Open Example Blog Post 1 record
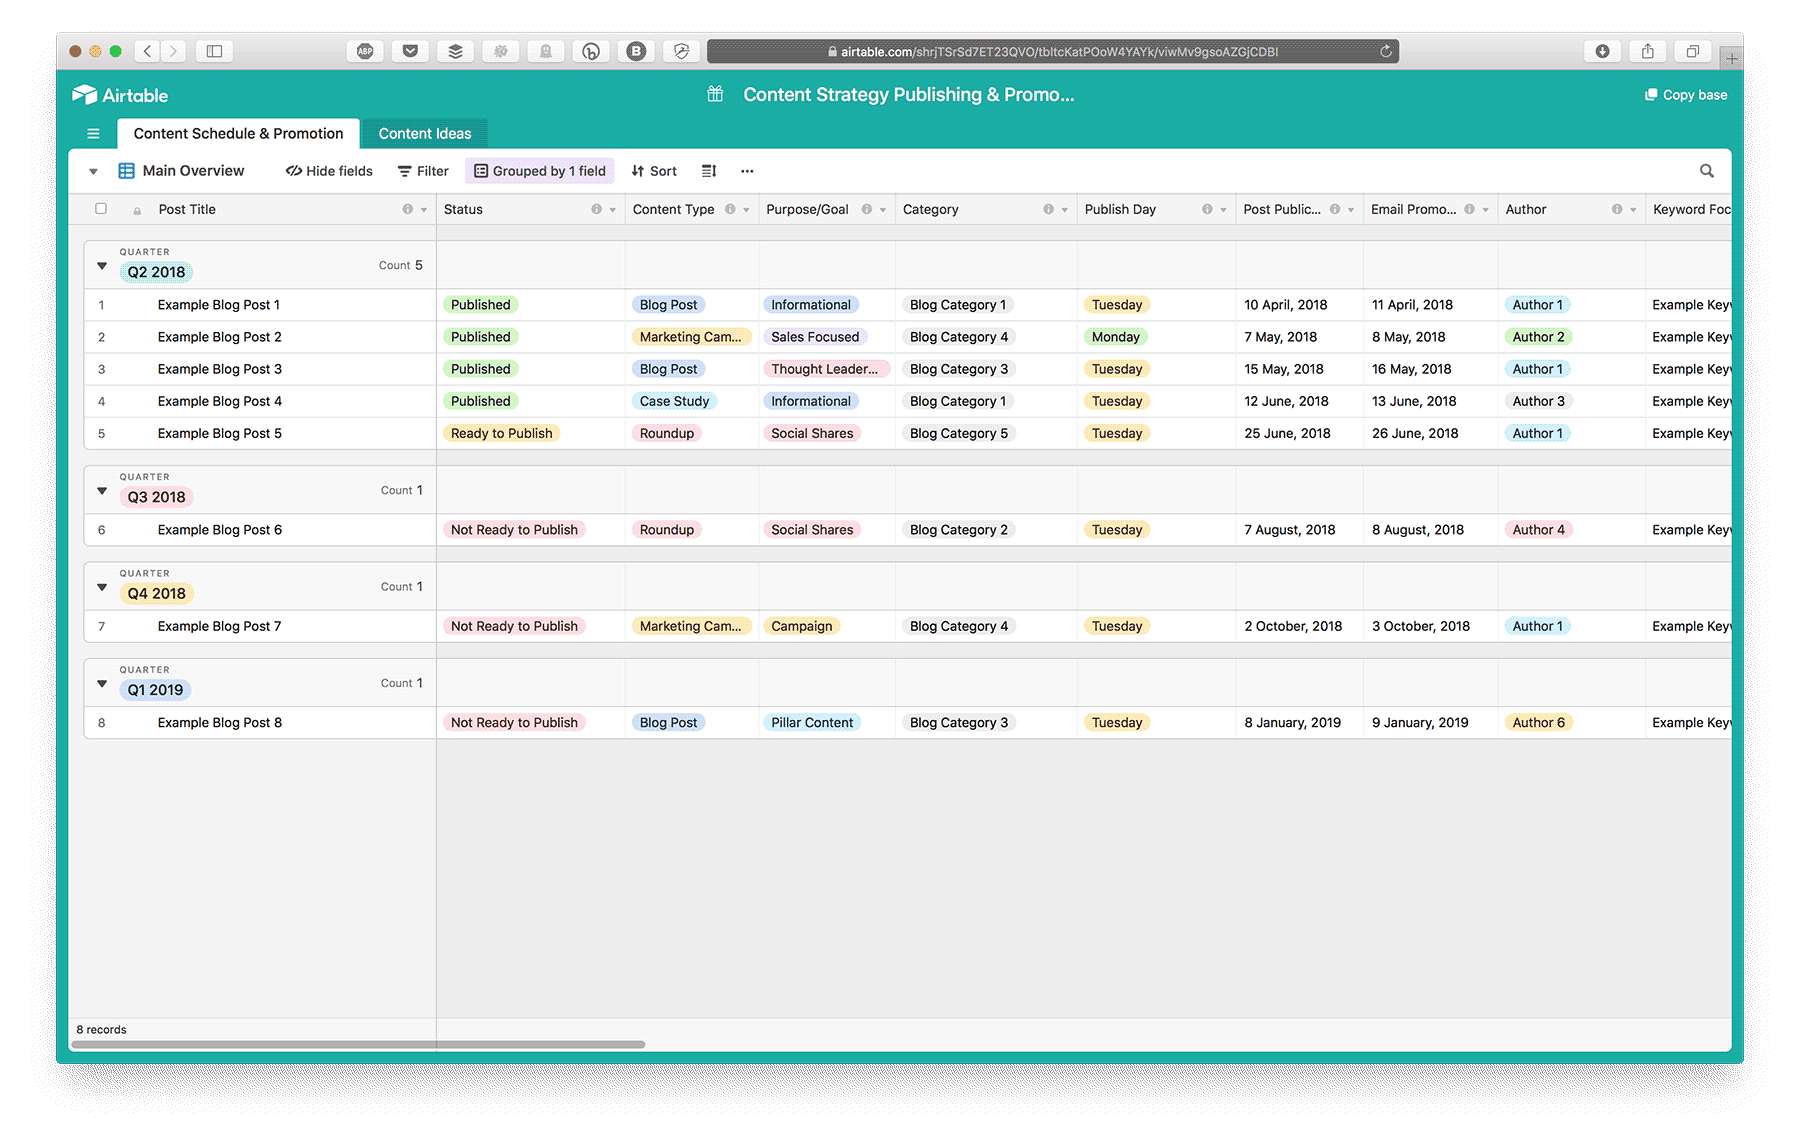 click(219, 305)
